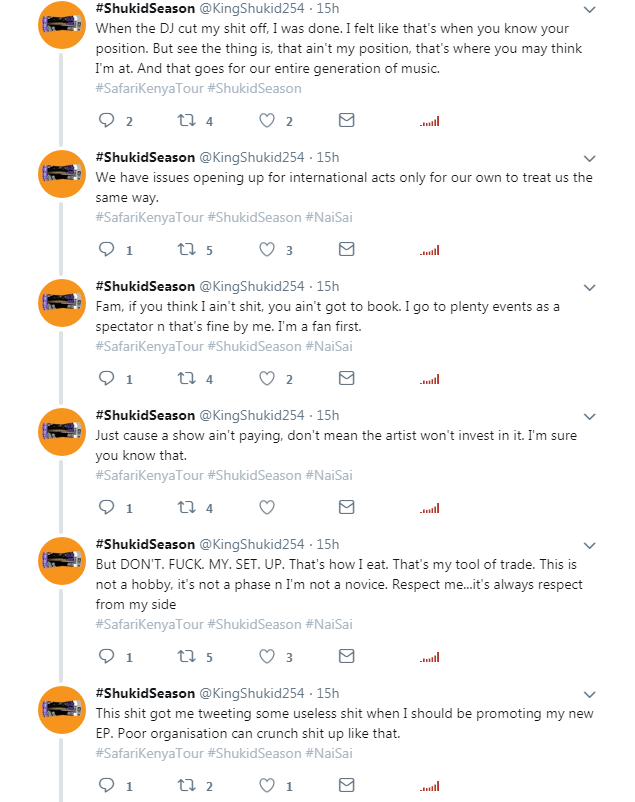Reply to the 'When the DJ cut' tweet
The width and height of the screenshot is (635, 802).
coord(106,120)
